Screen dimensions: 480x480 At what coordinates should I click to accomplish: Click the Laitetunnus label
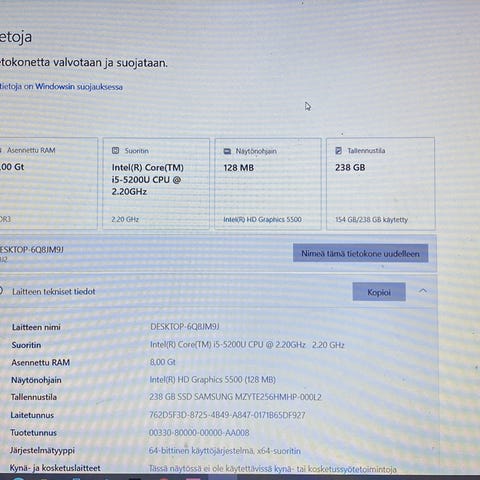32,415
